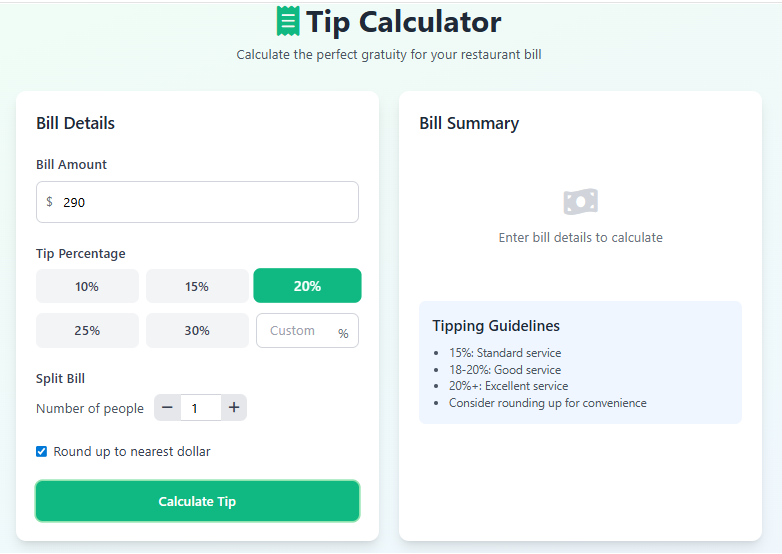Viewport: 782px width, 554px height.
Task: Click the percent symbol in Custom tip field
Action: (343, 333)
